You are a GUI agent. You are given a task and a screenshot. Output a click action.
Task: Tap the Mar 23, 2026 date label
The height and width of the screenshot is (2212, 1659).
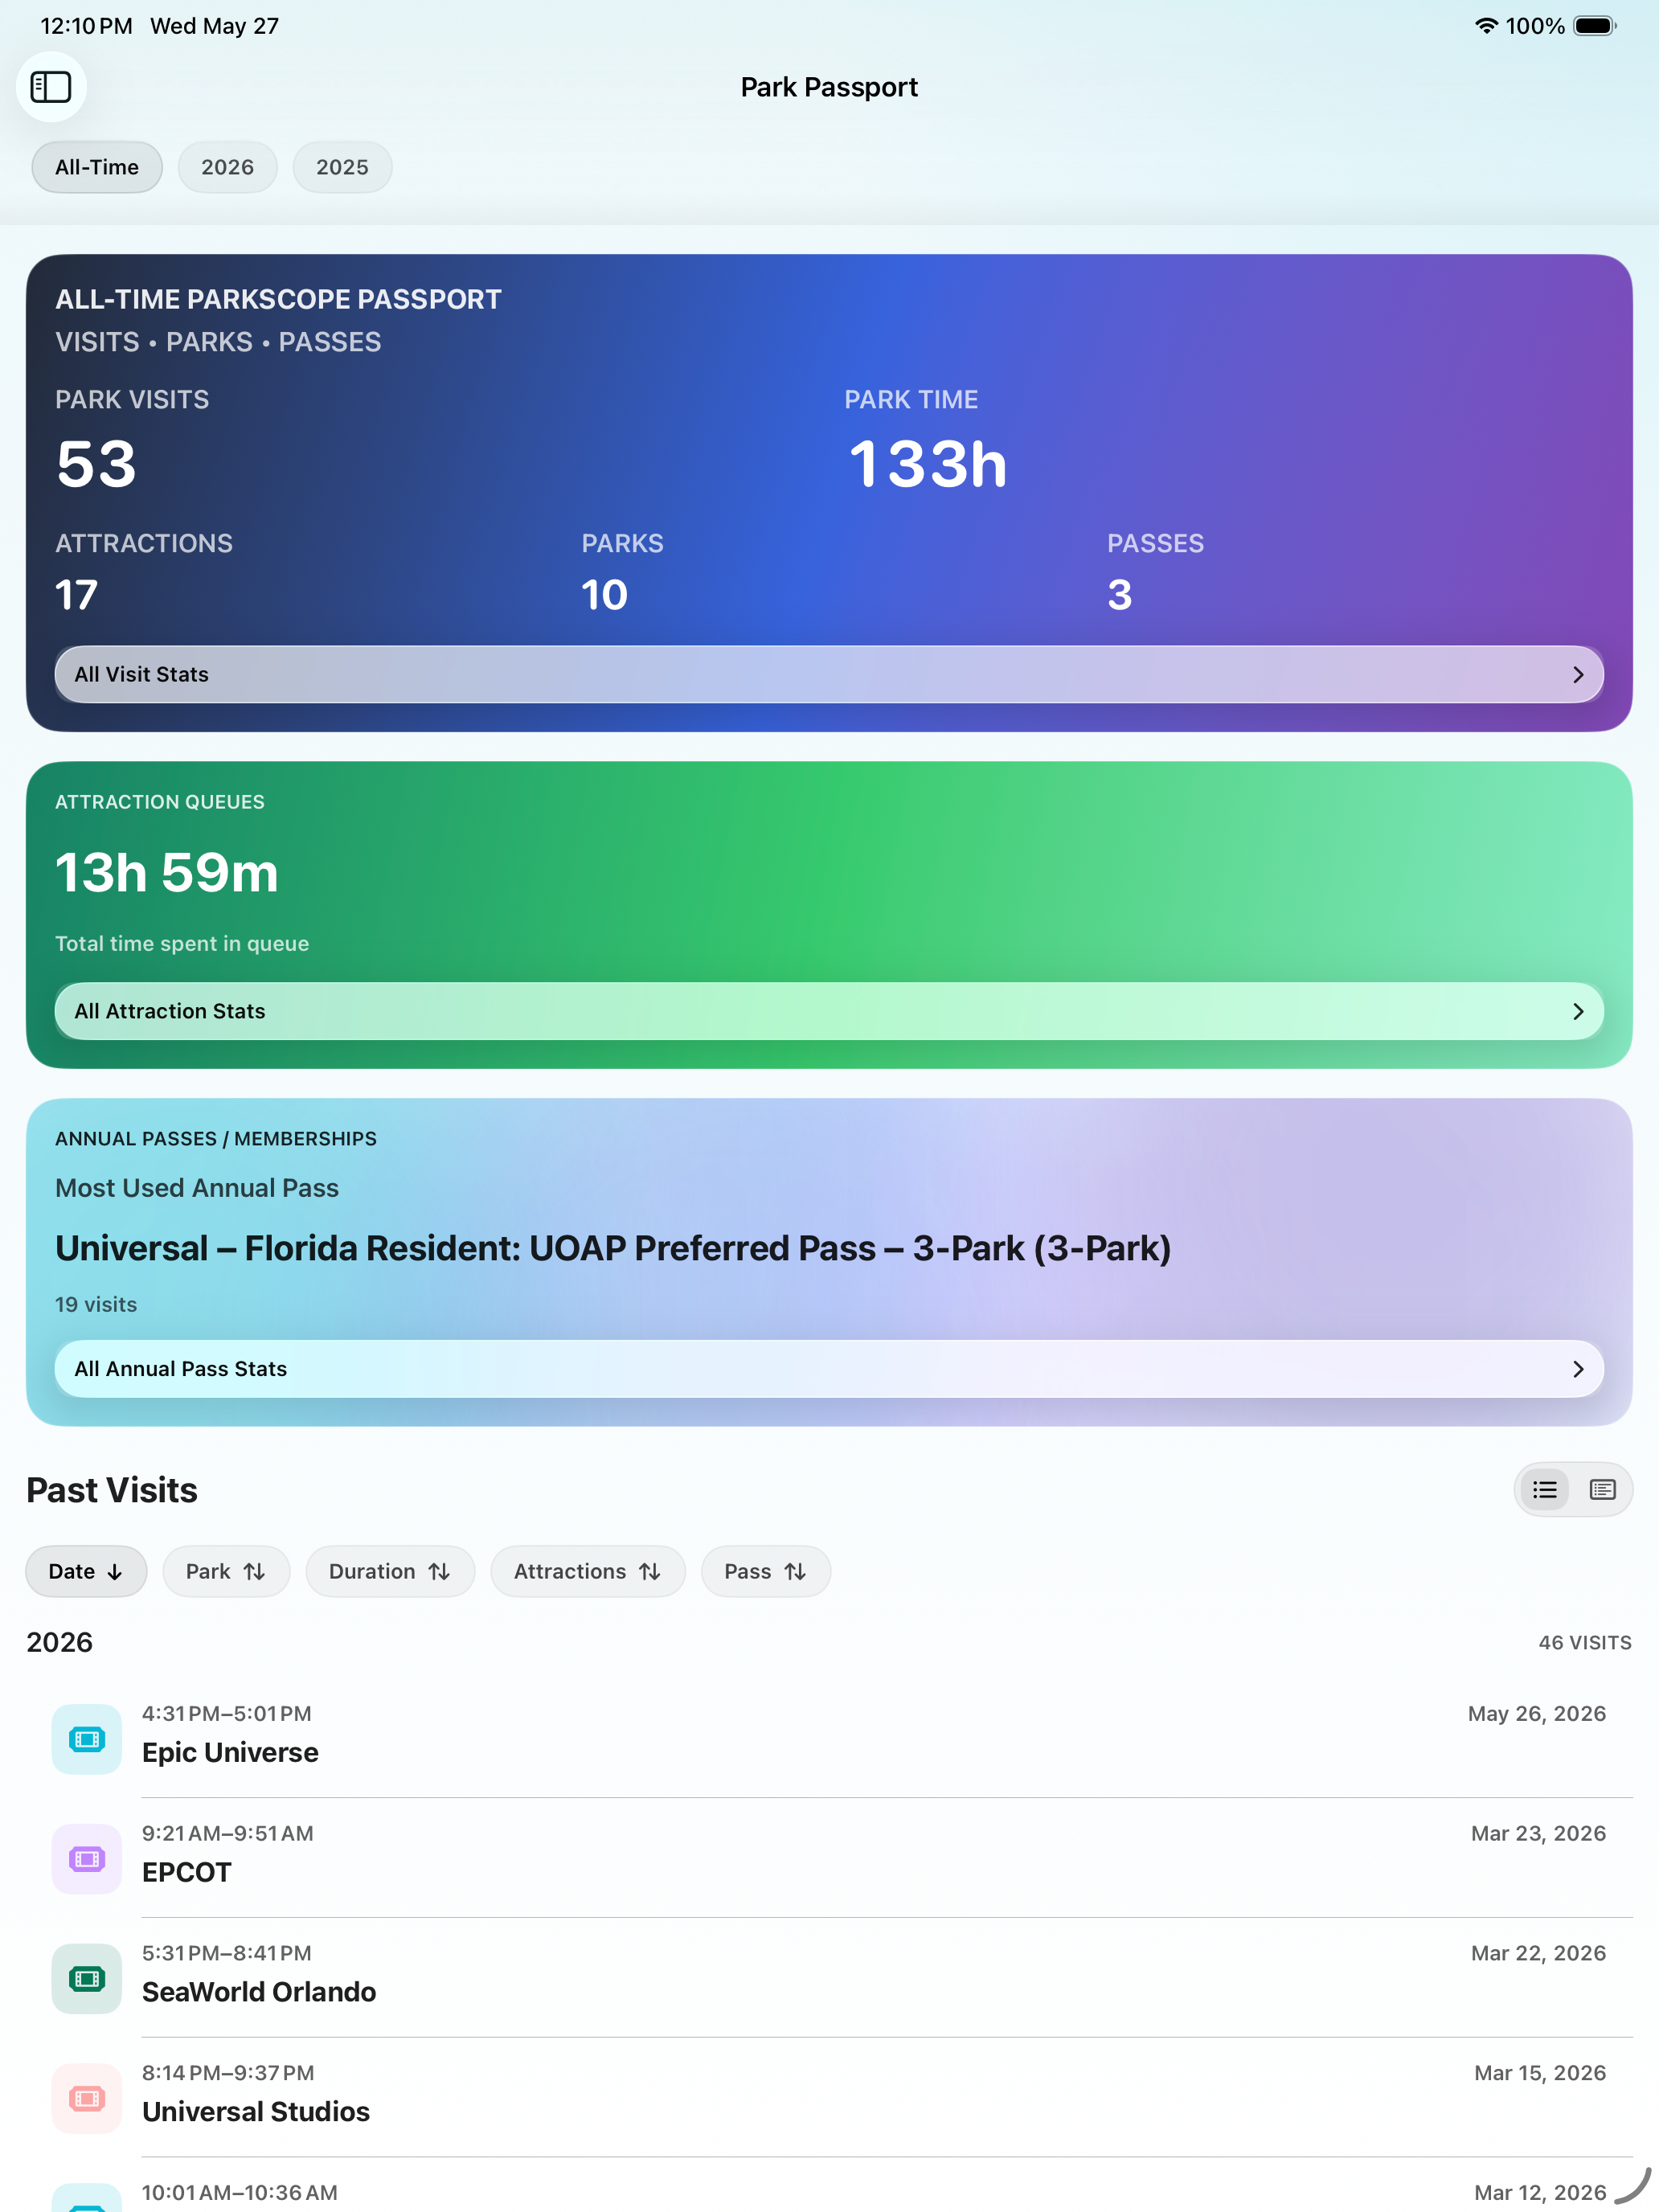(1538, 1833)
